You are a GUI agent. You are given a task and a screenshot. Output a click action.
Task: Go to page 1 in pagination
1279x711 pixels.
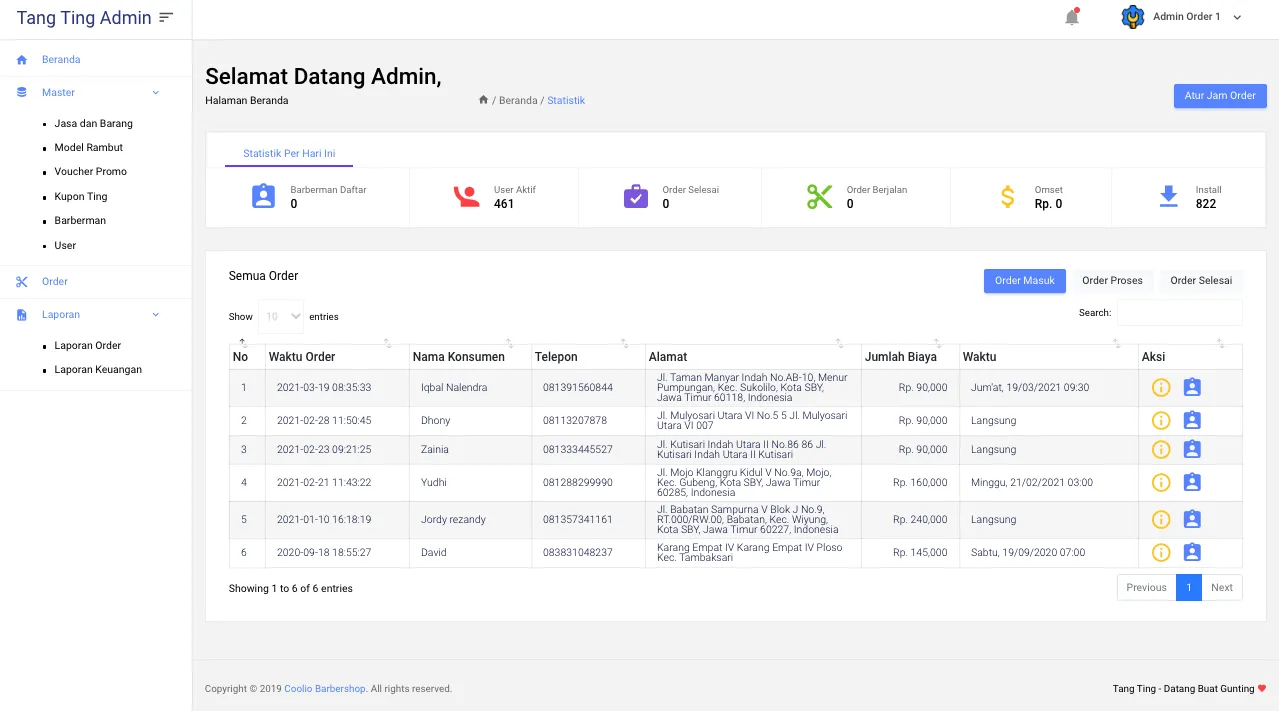tap(1188, 588)
